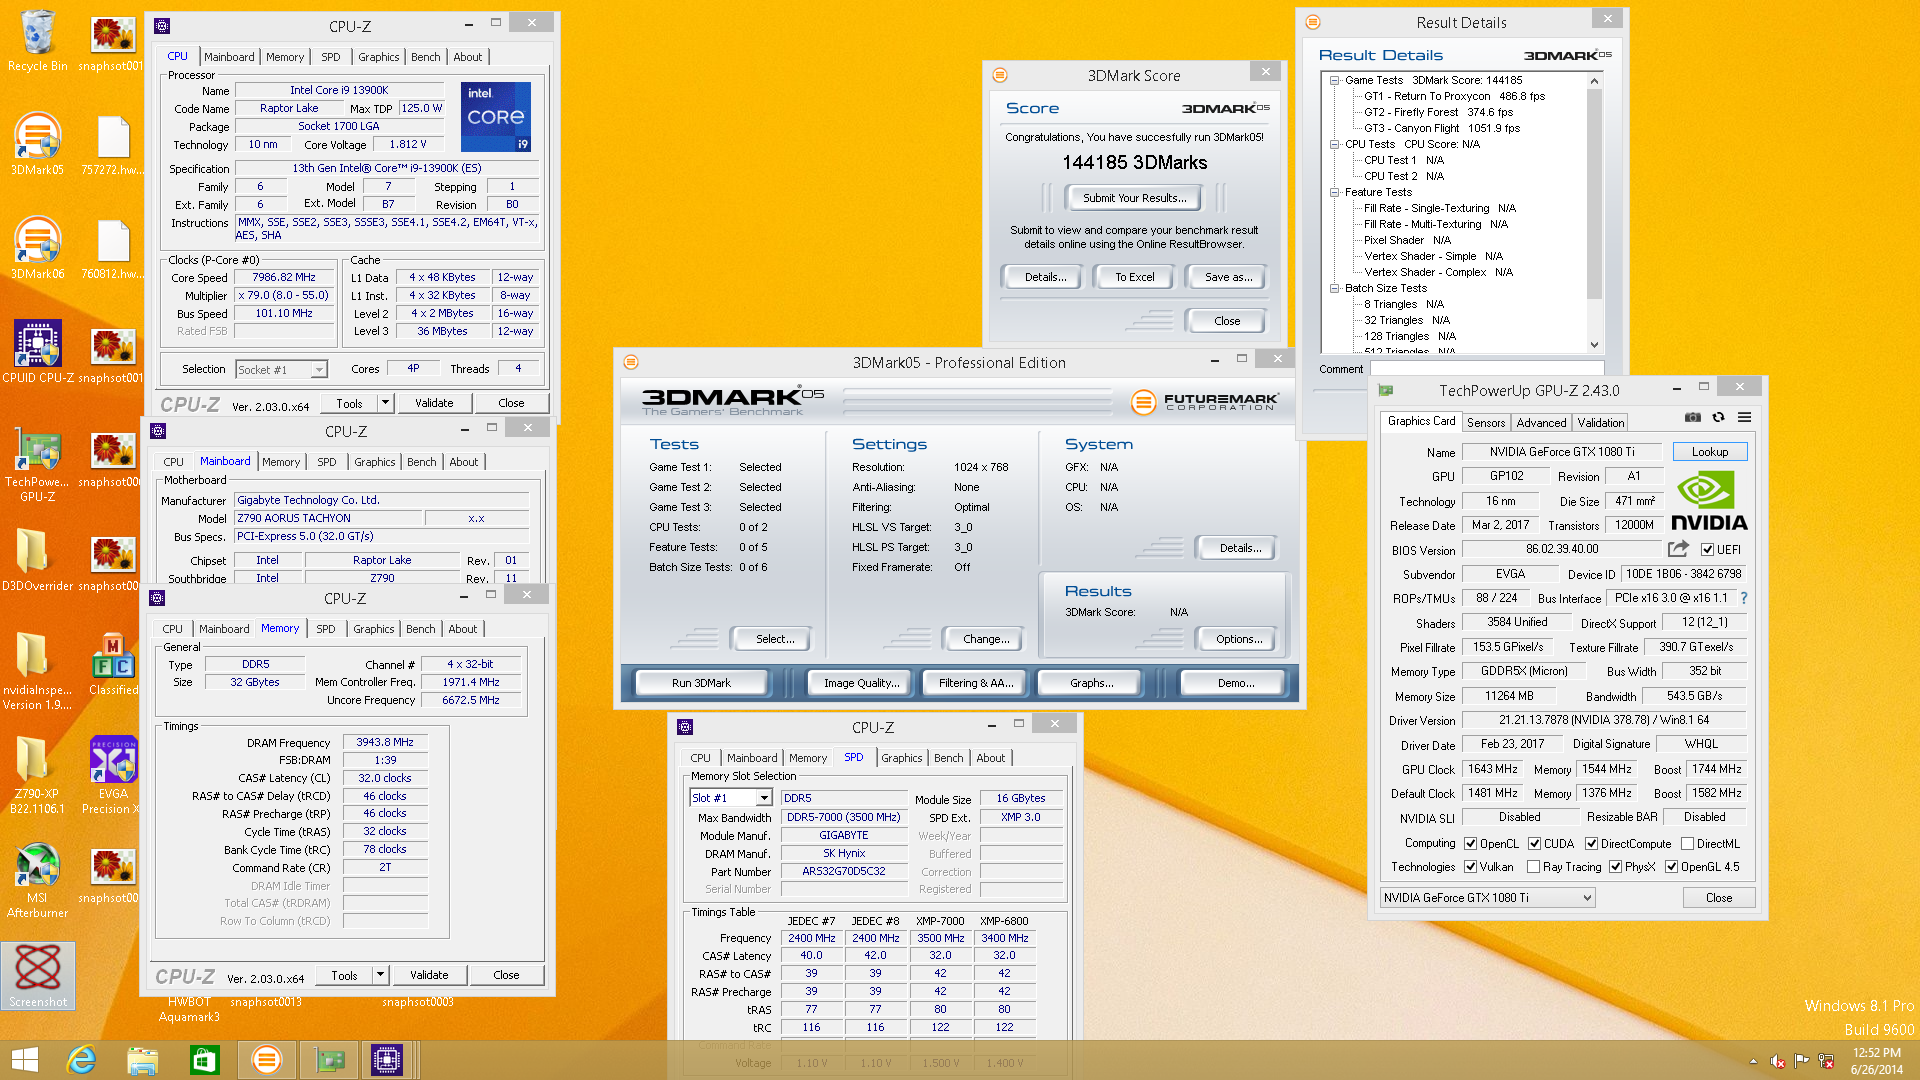Open the Socket #1 selection dropdown
Viewport: 1920px width, 1080px height.
coord(282,369)
